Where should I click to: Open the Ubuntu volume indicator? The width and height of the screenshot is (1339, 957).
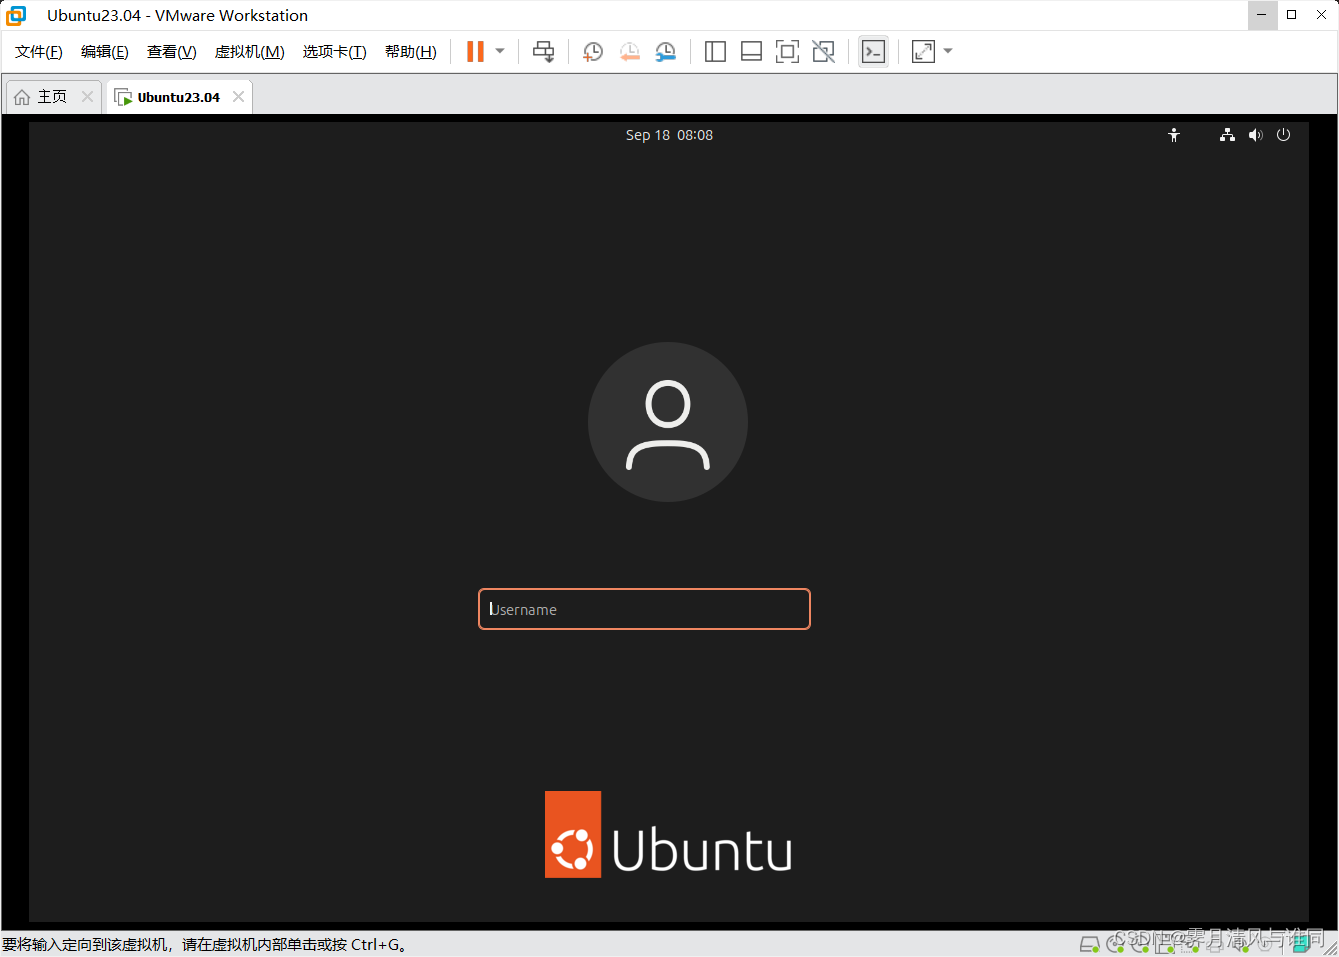click(1256, 135)
